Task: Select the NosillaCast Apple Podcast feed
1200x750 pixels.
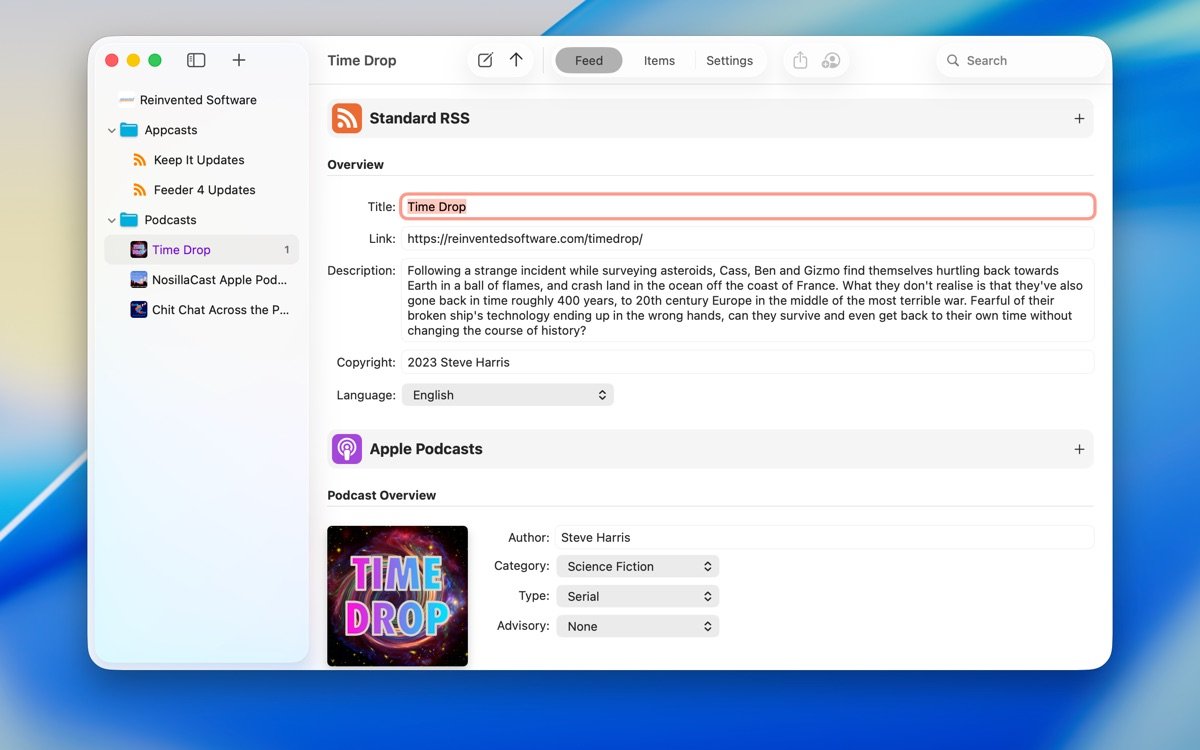Action: [201, 280]
